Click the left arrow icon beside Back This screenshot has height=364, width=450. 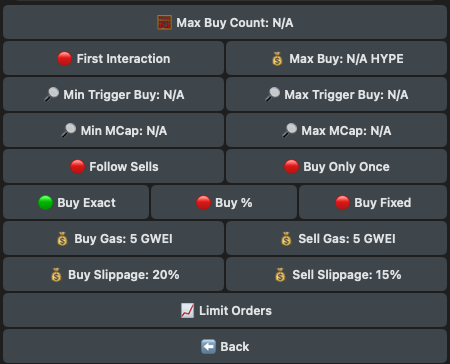pos(208,347)
